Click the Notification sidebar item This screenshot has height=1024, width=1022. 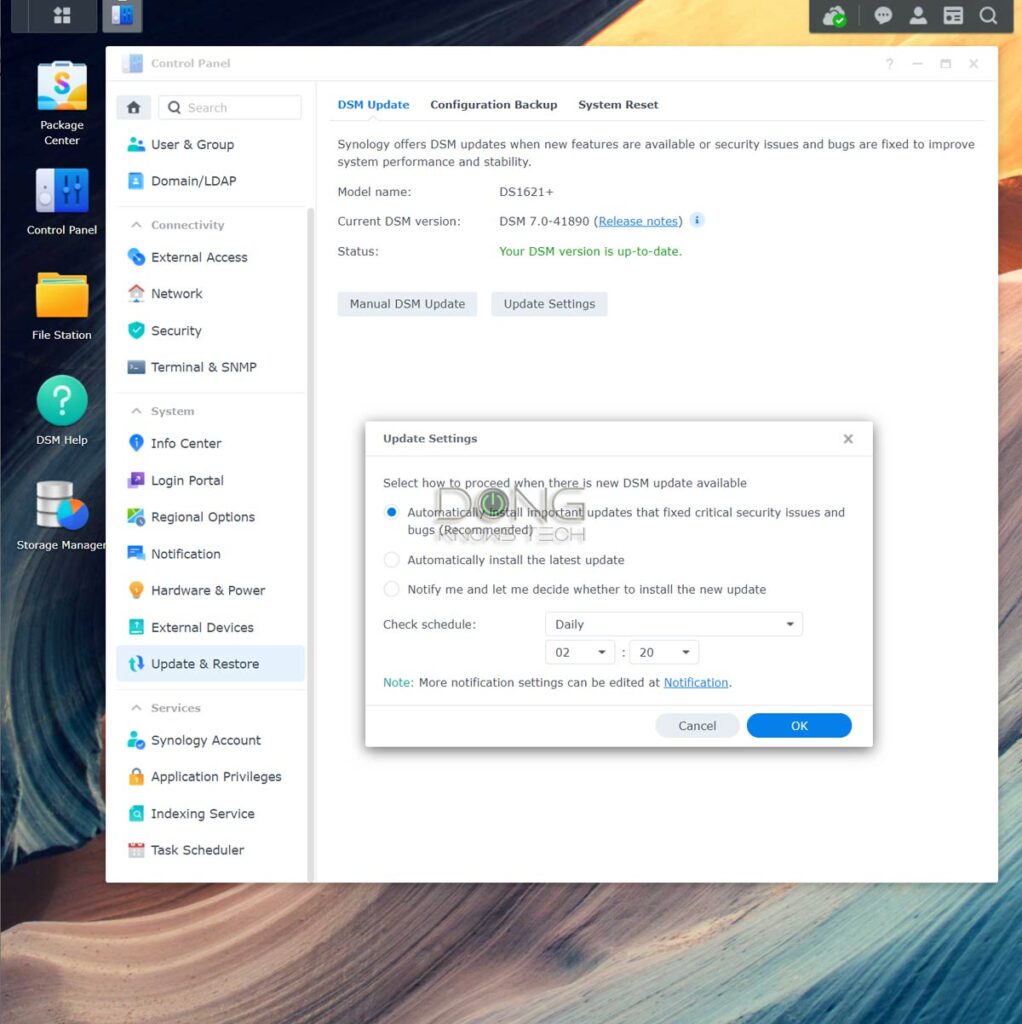[210, 554]
